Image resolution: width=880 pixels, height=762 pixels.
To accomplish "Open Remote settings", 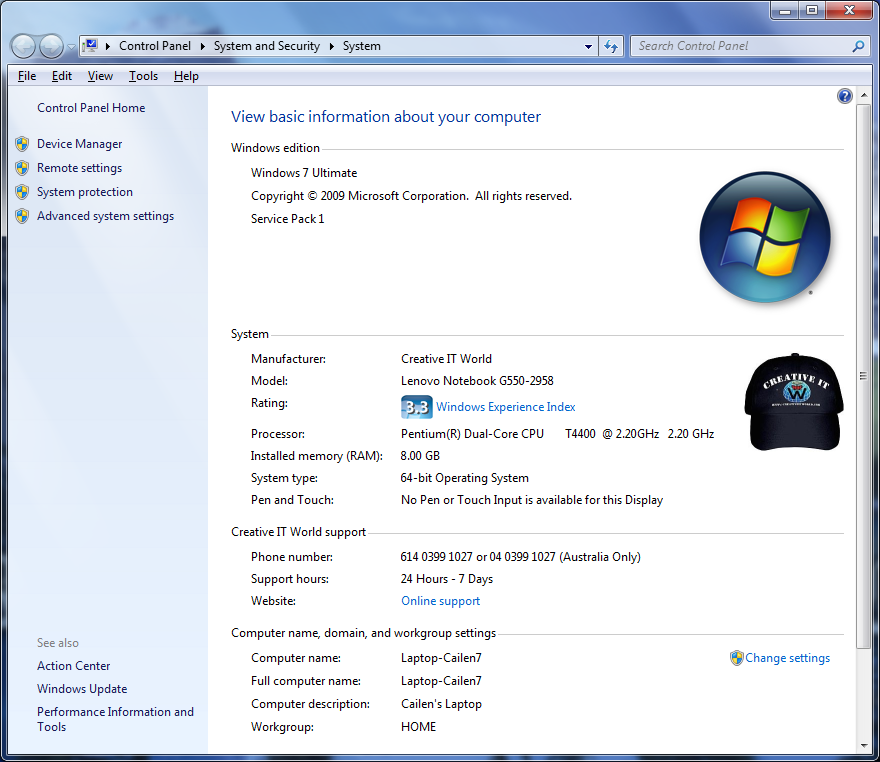I will tap(79, 168).
